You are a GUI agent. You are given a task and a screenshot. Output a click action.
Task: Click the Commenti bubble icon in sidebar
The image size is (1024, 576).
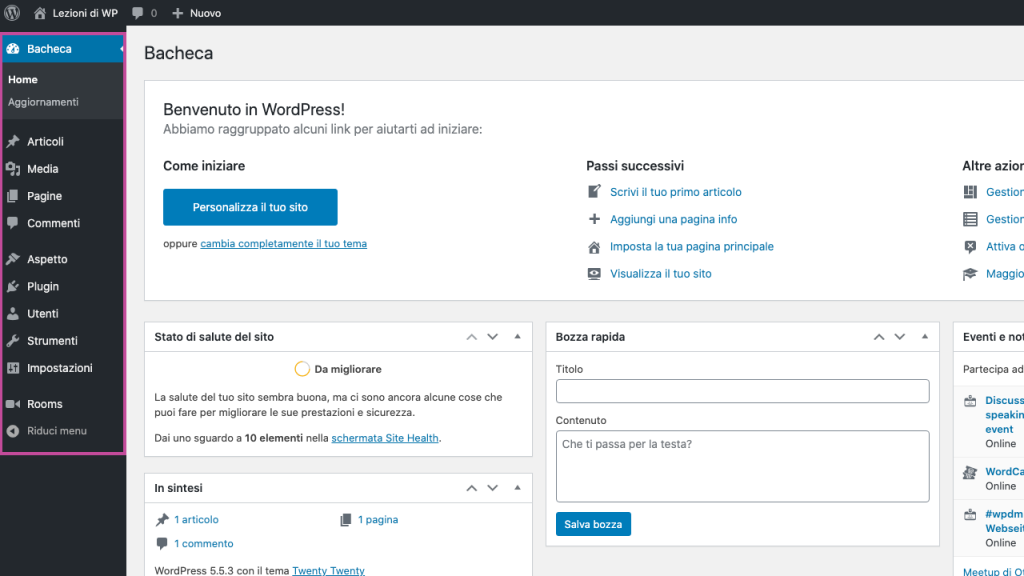click(x=13, y=223)
